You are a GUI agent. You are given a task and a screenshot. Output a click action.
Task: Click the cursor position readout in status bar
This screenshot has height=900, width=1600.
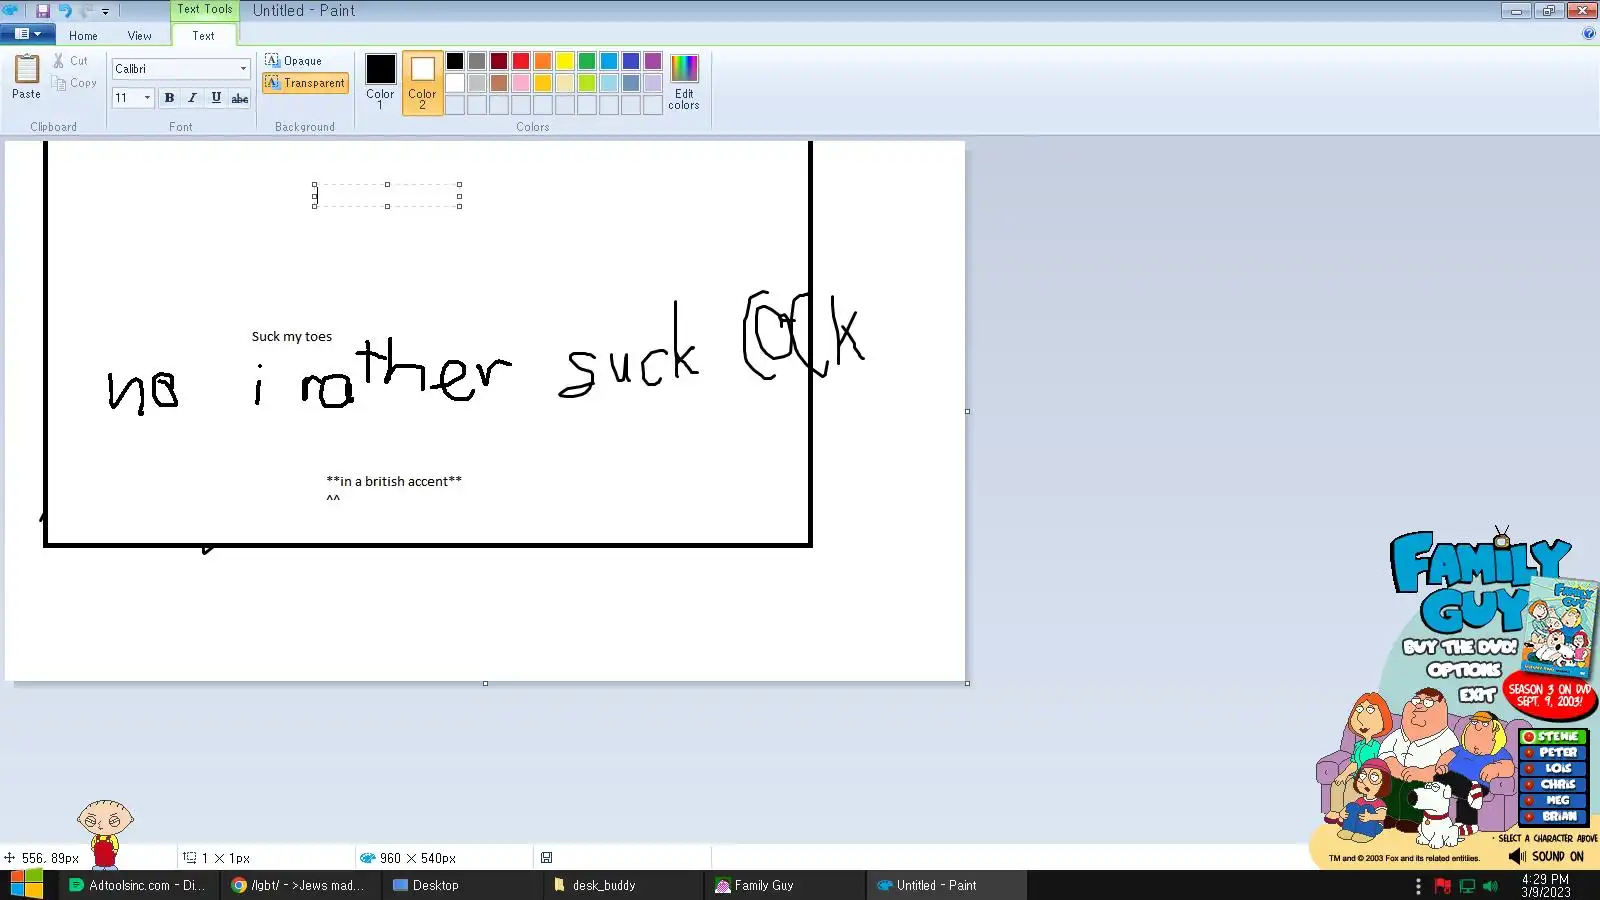[41, 858]
